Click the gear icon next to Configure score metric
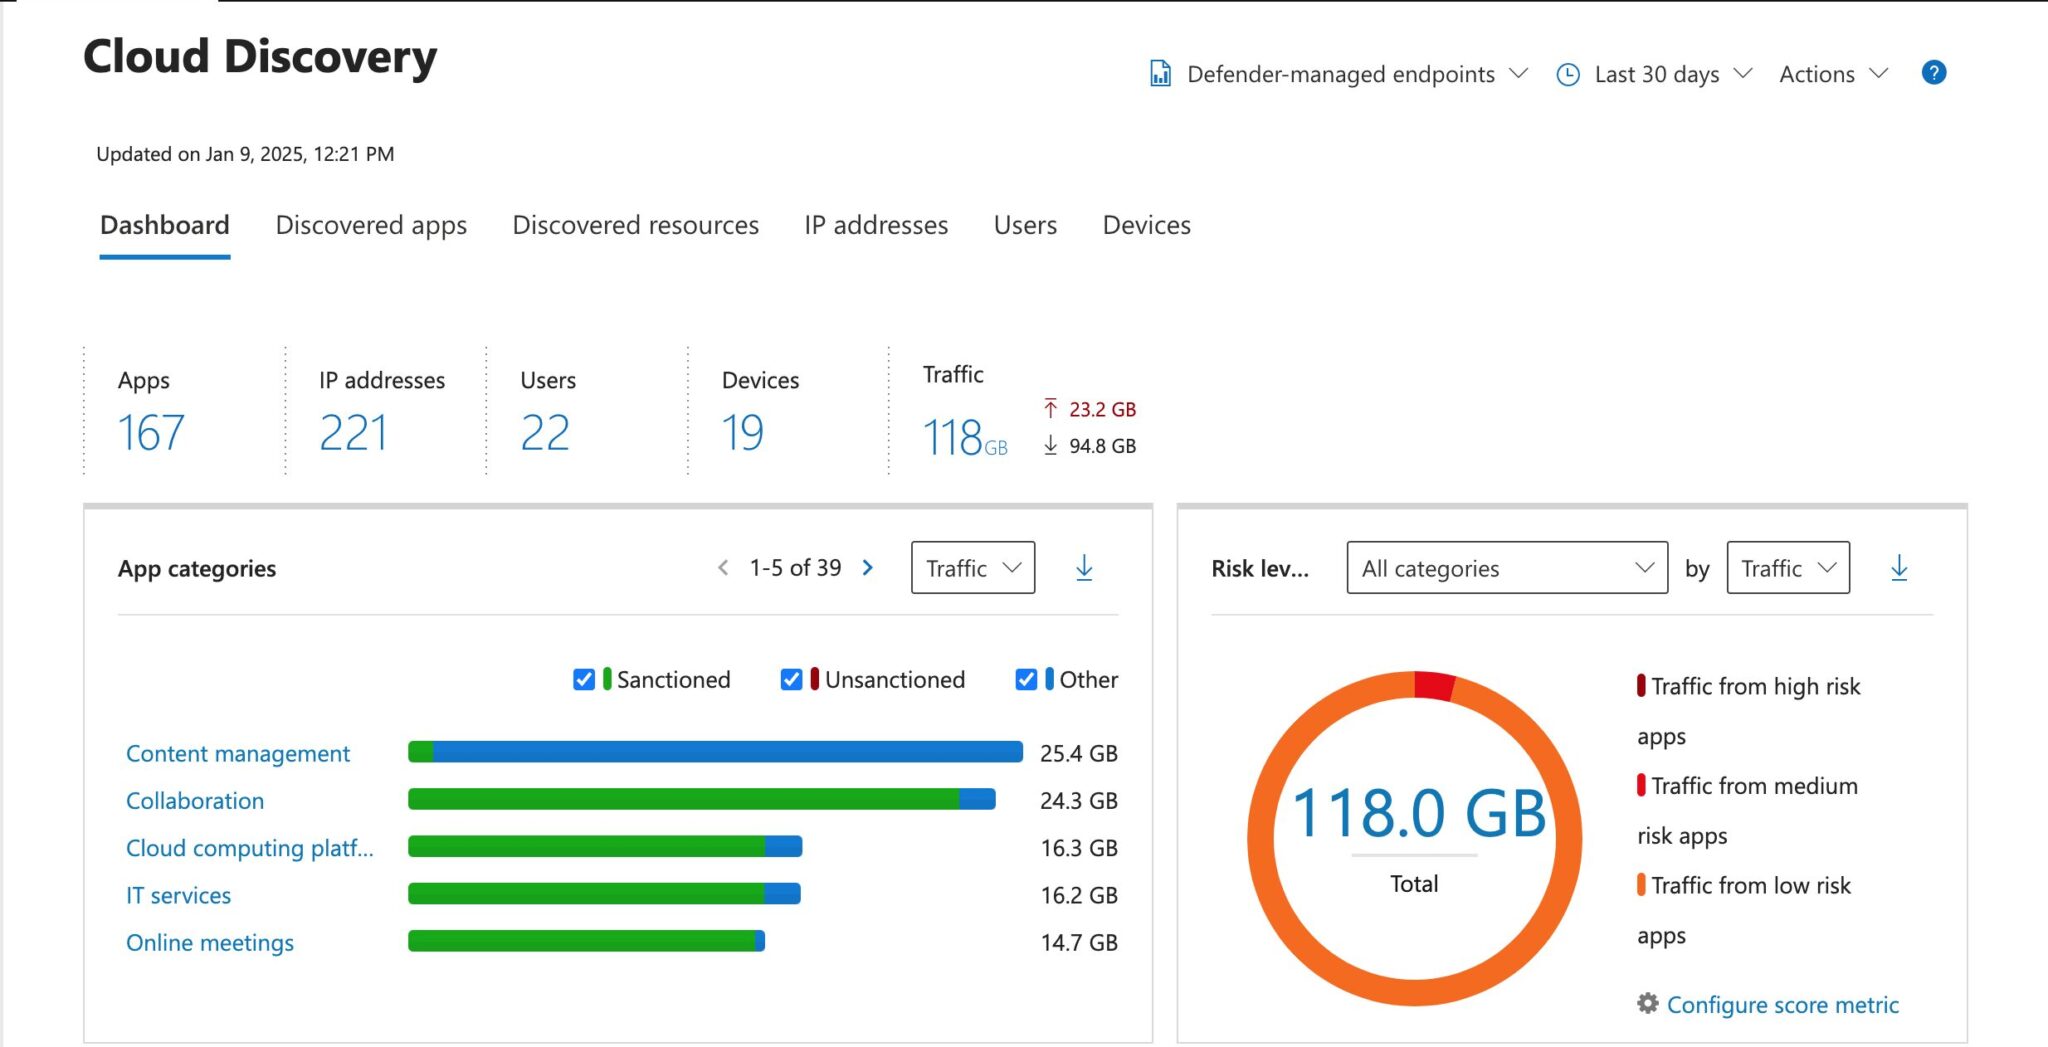The height and width of the screenshot is (1047, 2048). click(1648, 1004)
